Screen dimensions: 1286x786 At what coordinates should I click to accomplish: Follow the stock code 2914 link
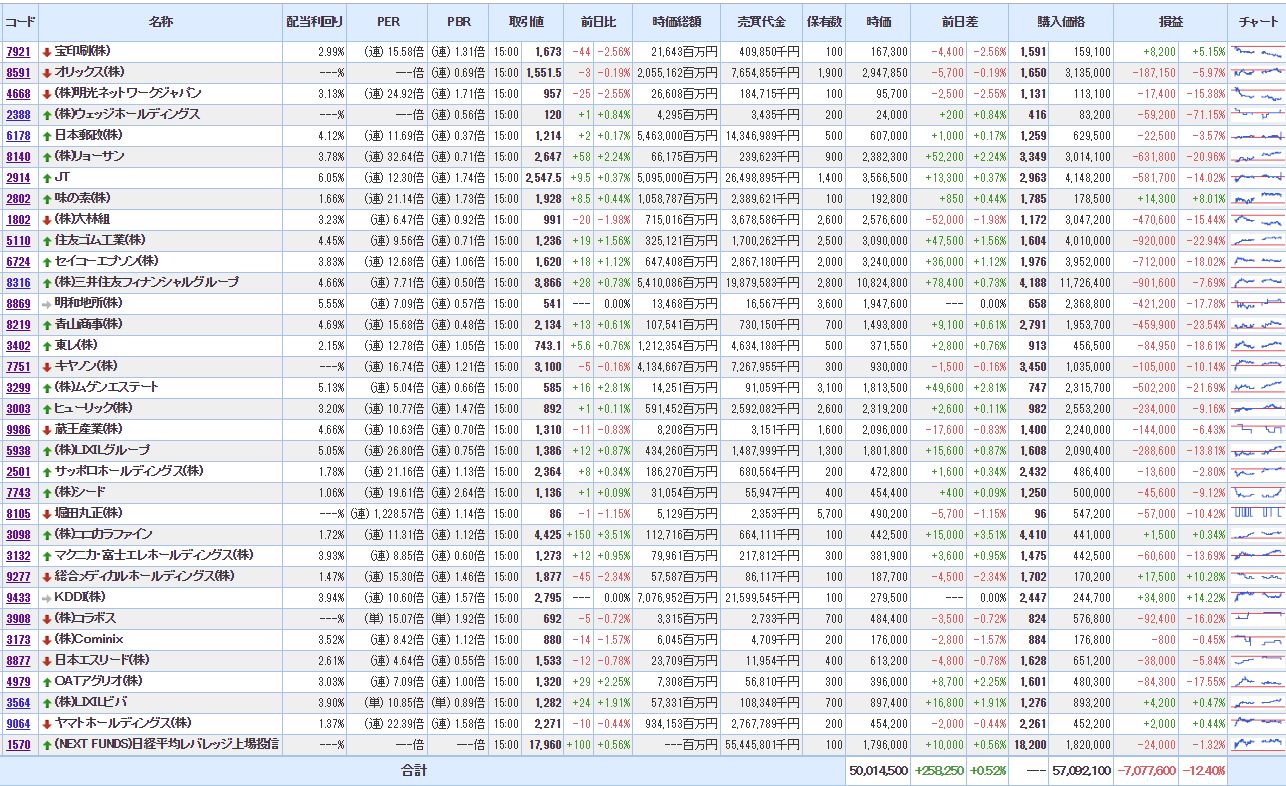click(x=18, y=177)
